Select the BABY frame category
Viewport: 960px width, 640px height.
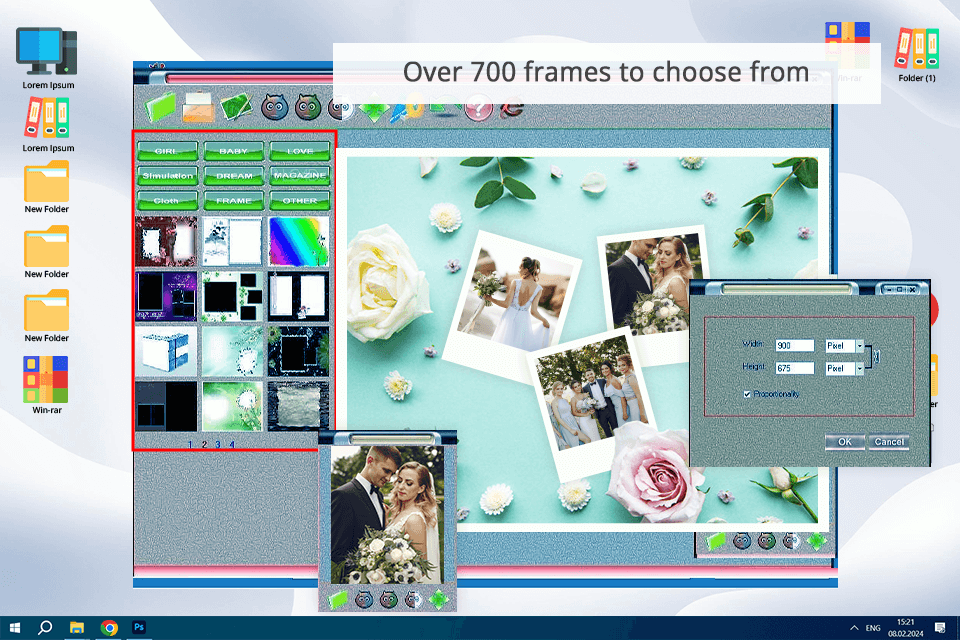tap(233, 151)
